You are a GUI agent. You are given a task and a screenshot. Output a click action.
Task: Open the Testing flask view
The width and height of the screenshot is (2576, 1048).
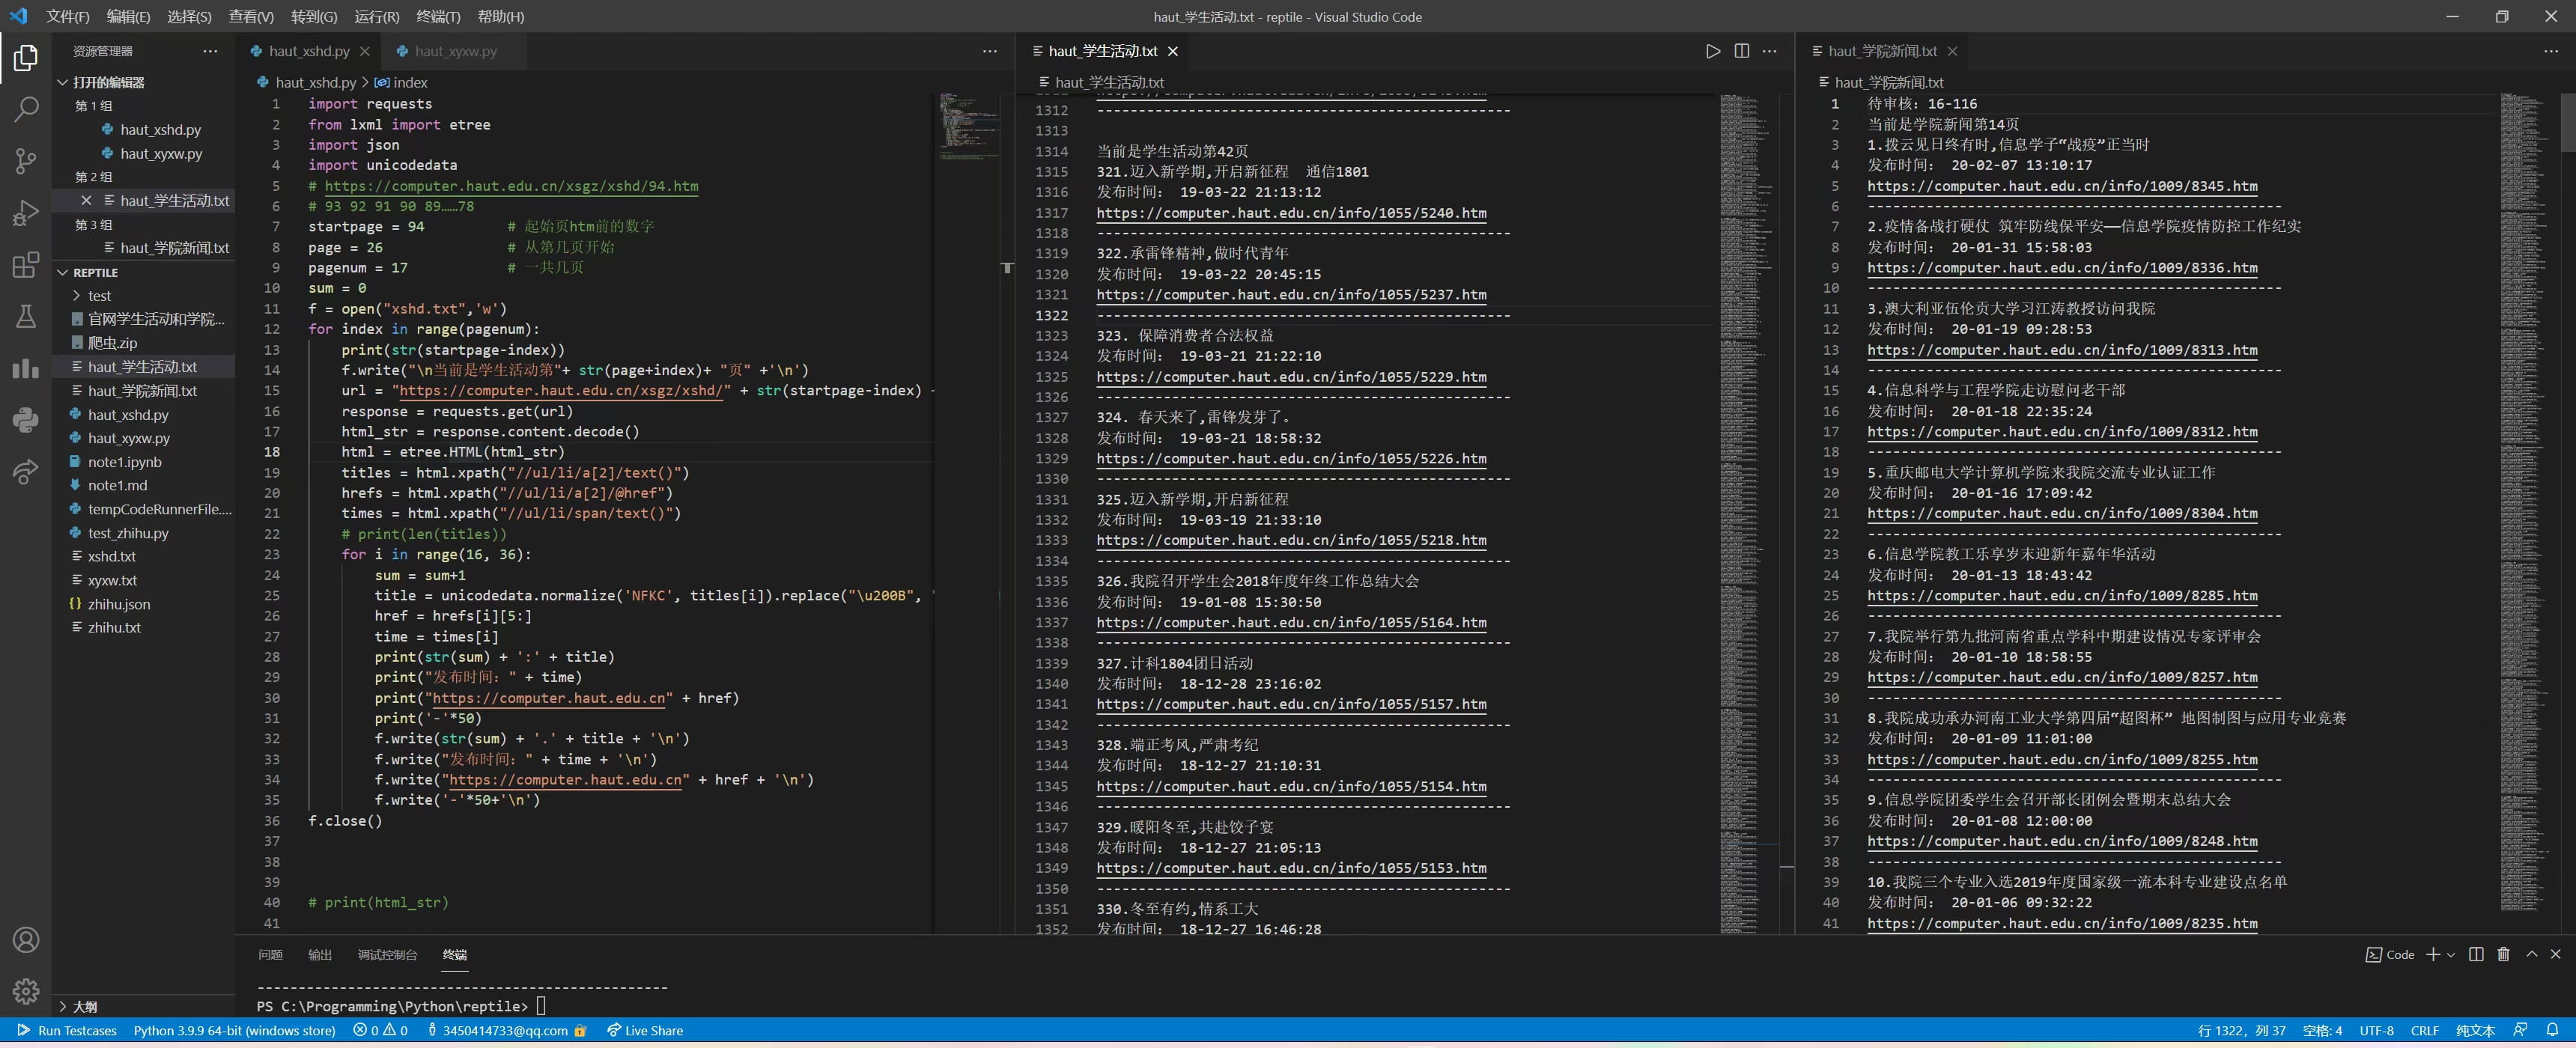tap(26, 316)
